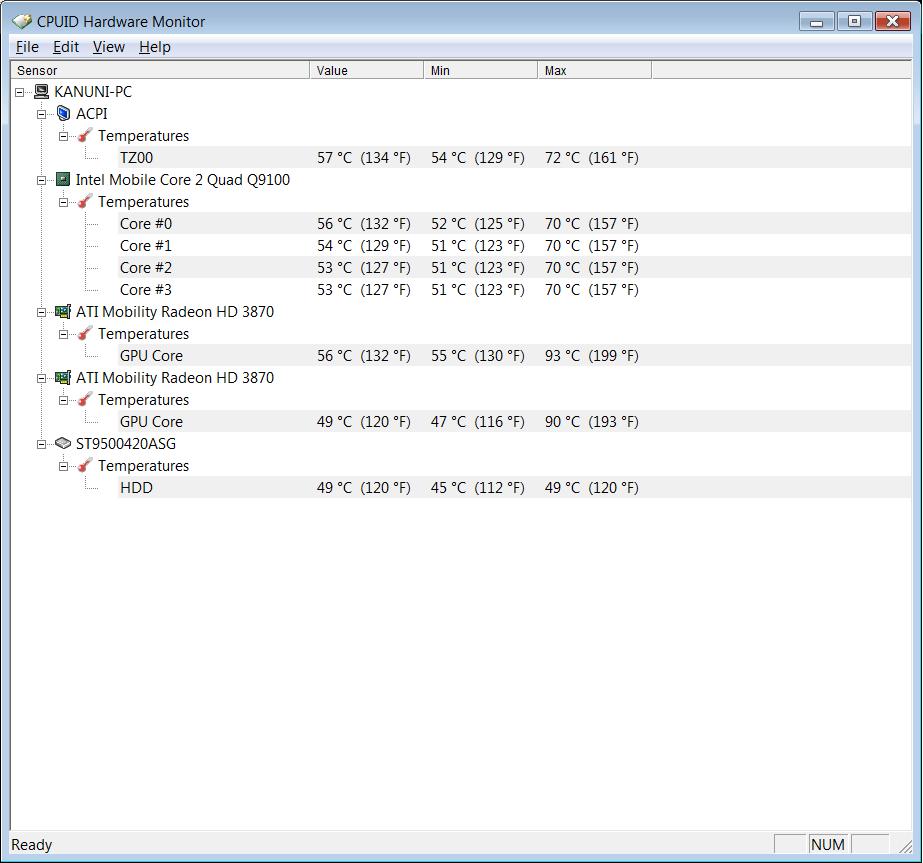
Task: Select the Core #2 sensor row
Action: (x=514, y=268)
